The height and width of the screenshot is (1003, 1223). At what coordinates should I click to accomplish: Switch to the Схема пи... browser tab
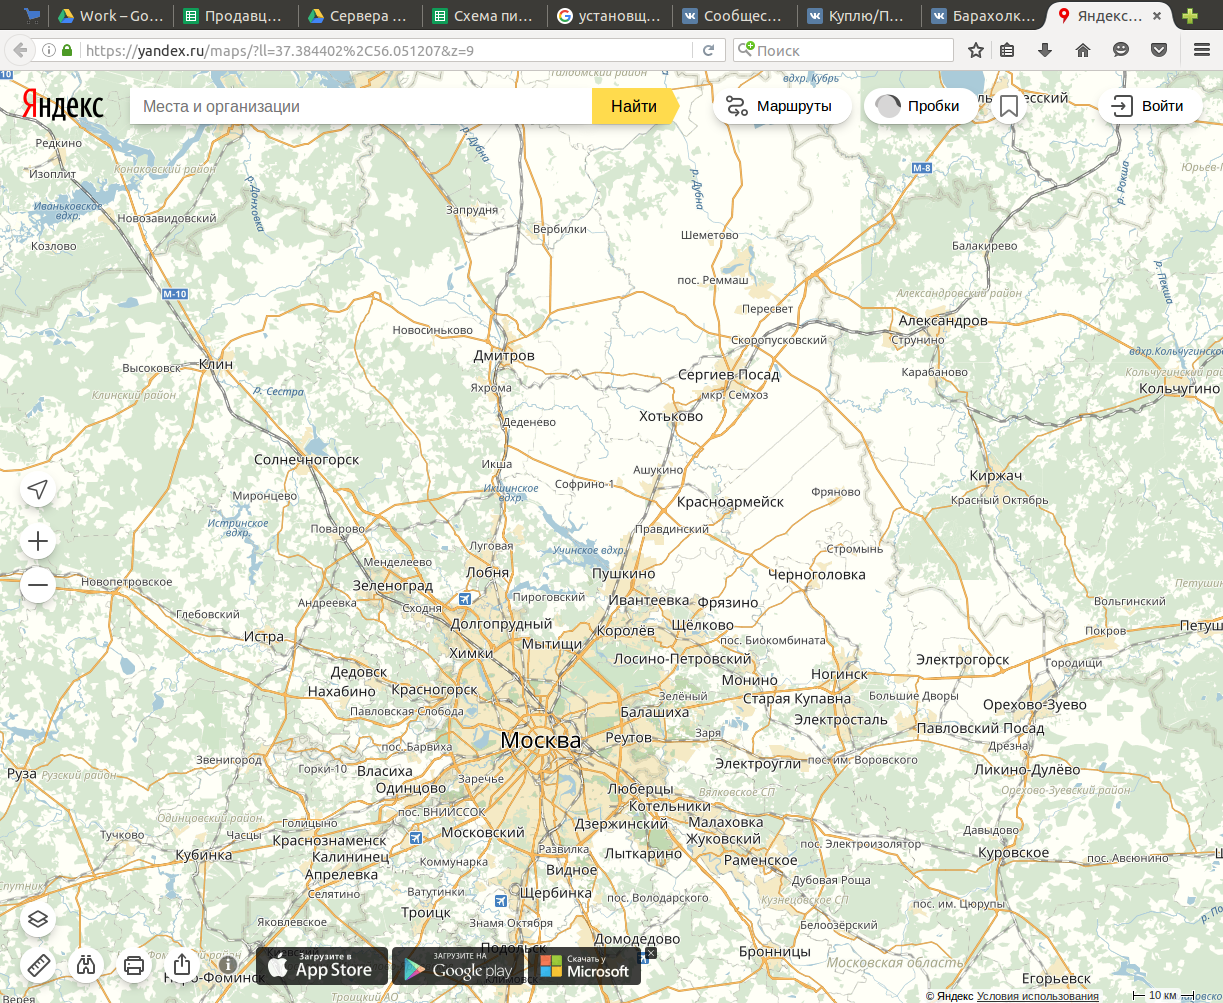pos(484,16)
